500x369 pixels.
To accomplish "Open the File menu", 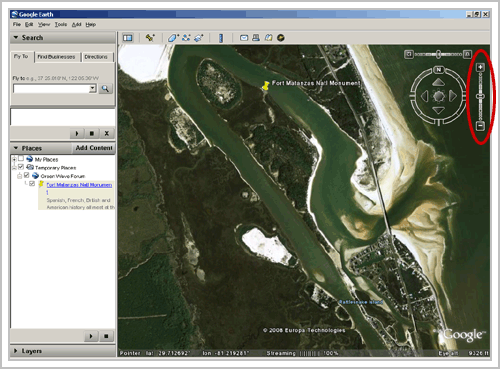I will [17, 24].
